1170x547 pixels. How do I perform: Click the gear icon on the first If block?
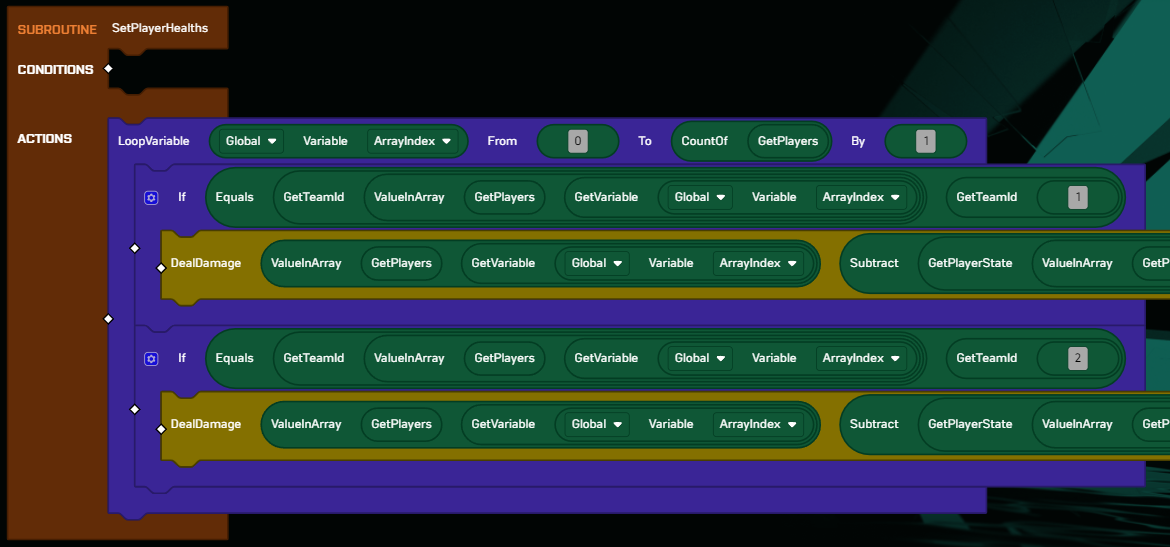click(151, 198)
